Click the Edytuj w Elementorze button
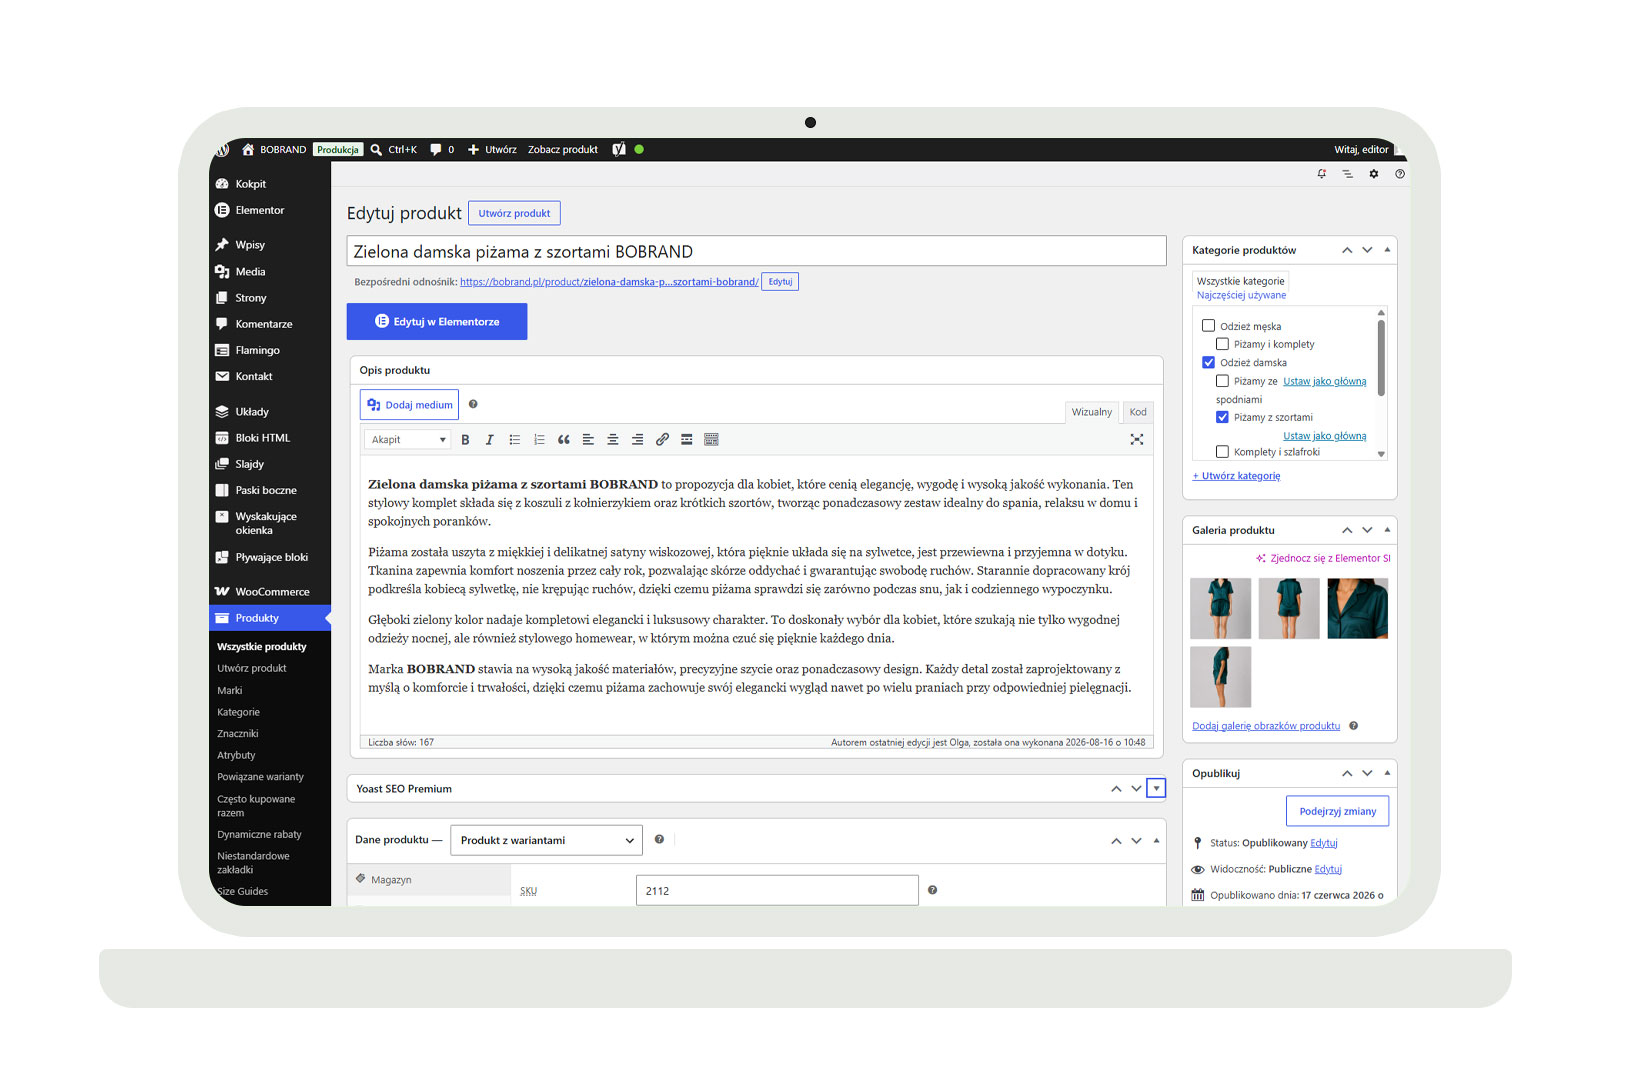 [437, 322]
